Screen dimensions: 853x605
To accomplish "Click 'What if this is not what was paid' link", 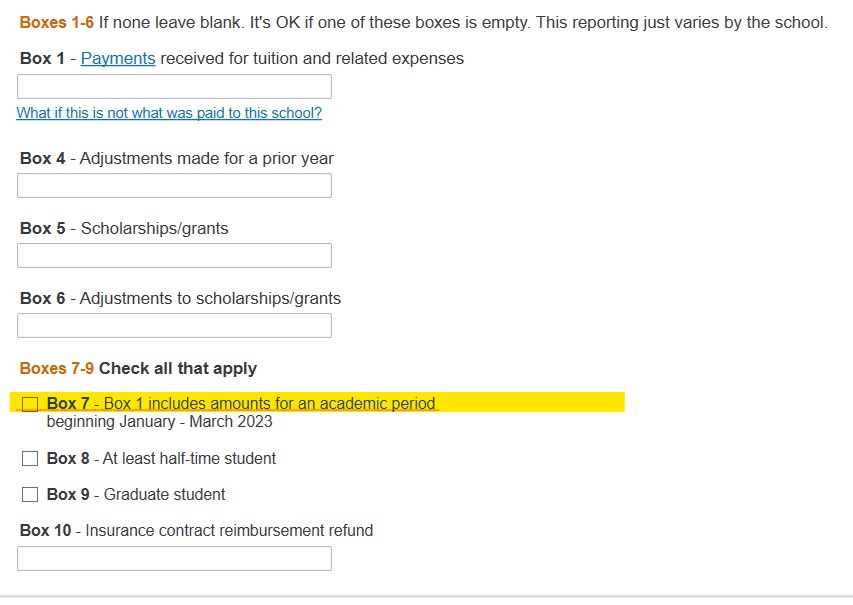I will (x=169, y=114).
